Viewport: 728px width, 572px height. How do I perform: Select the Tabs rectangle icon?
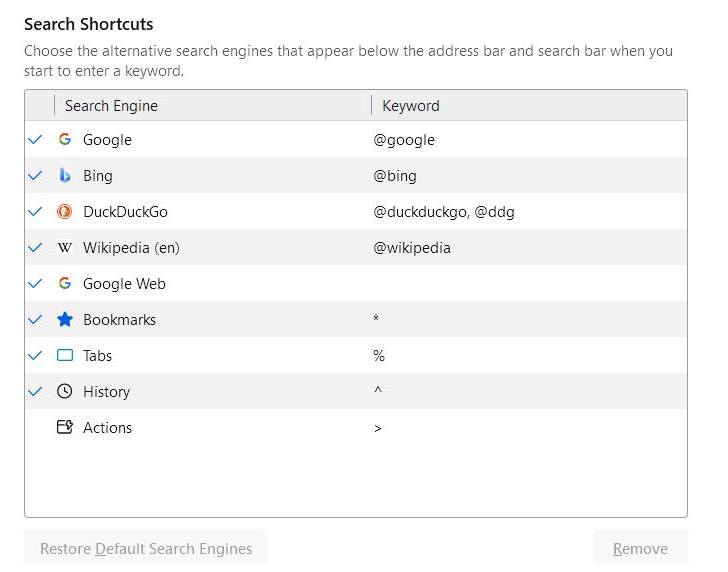pos(65,356)
